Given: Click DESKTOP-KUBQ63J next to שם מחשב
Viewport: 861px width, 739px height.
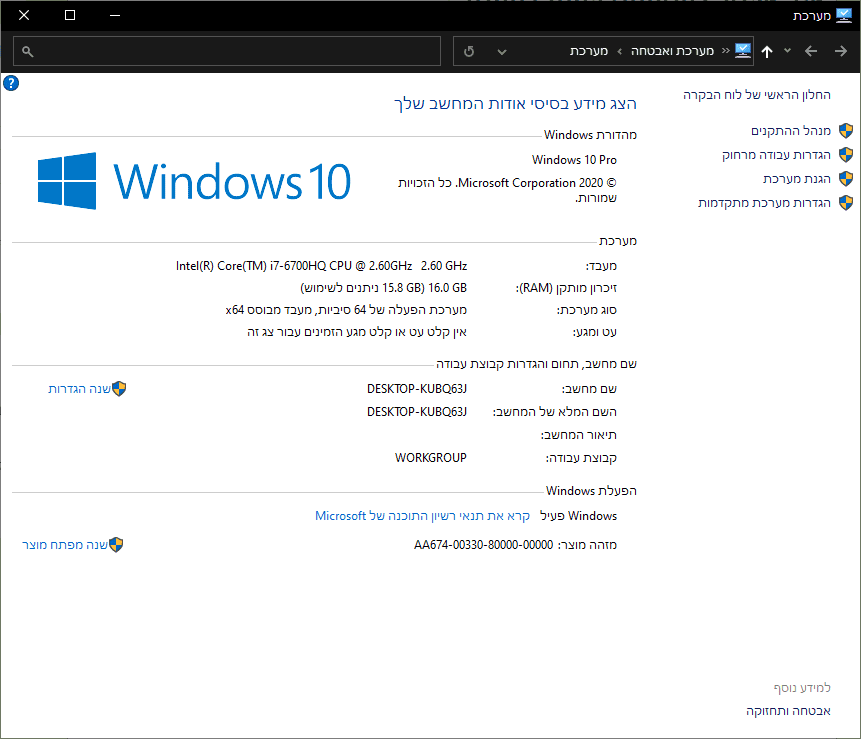Looking at the screenshot, I should pyautogui.click(x=417, y=389).
